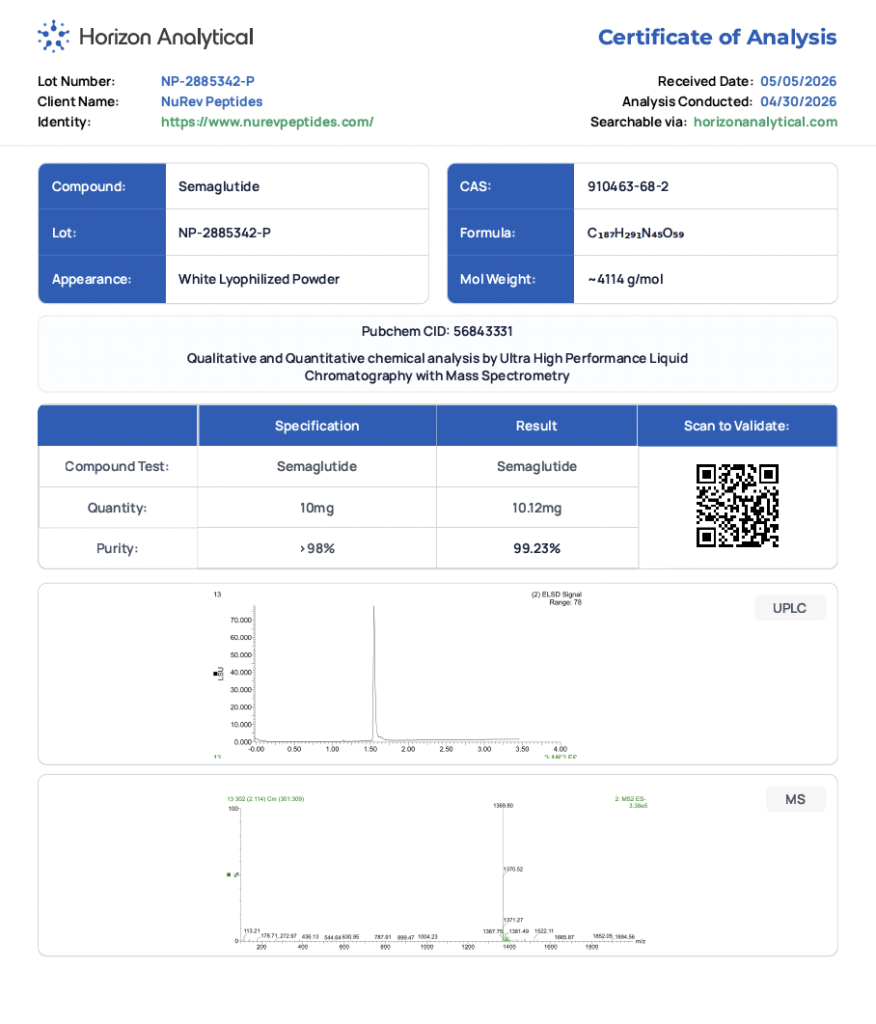Click the Certificate of Analysis heading
This screenshot has height=1024, width=876.
coord(717,37)
